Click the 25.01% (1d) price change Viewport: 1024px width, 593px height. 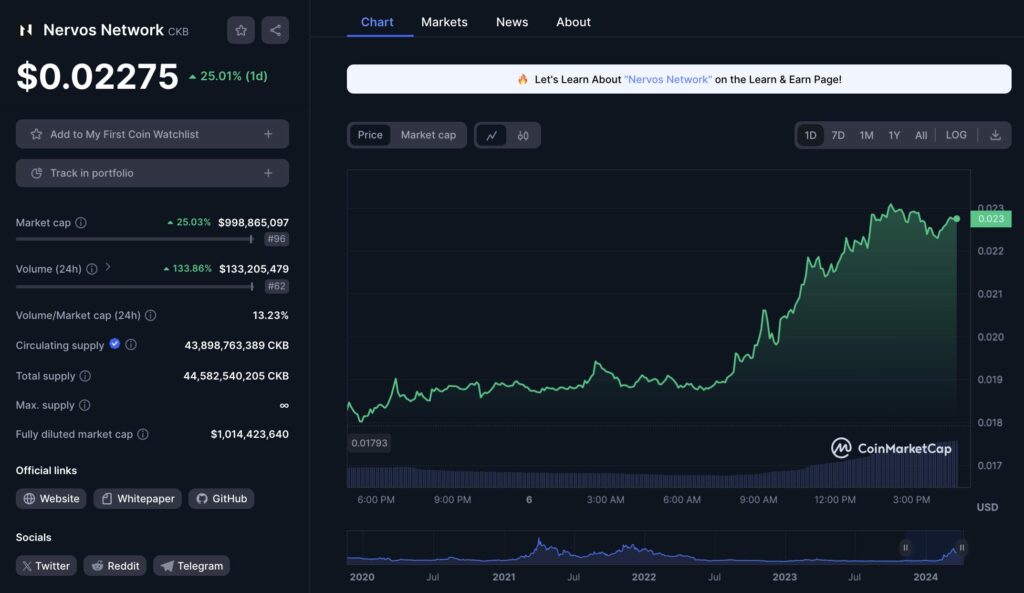tap(228, 76)
